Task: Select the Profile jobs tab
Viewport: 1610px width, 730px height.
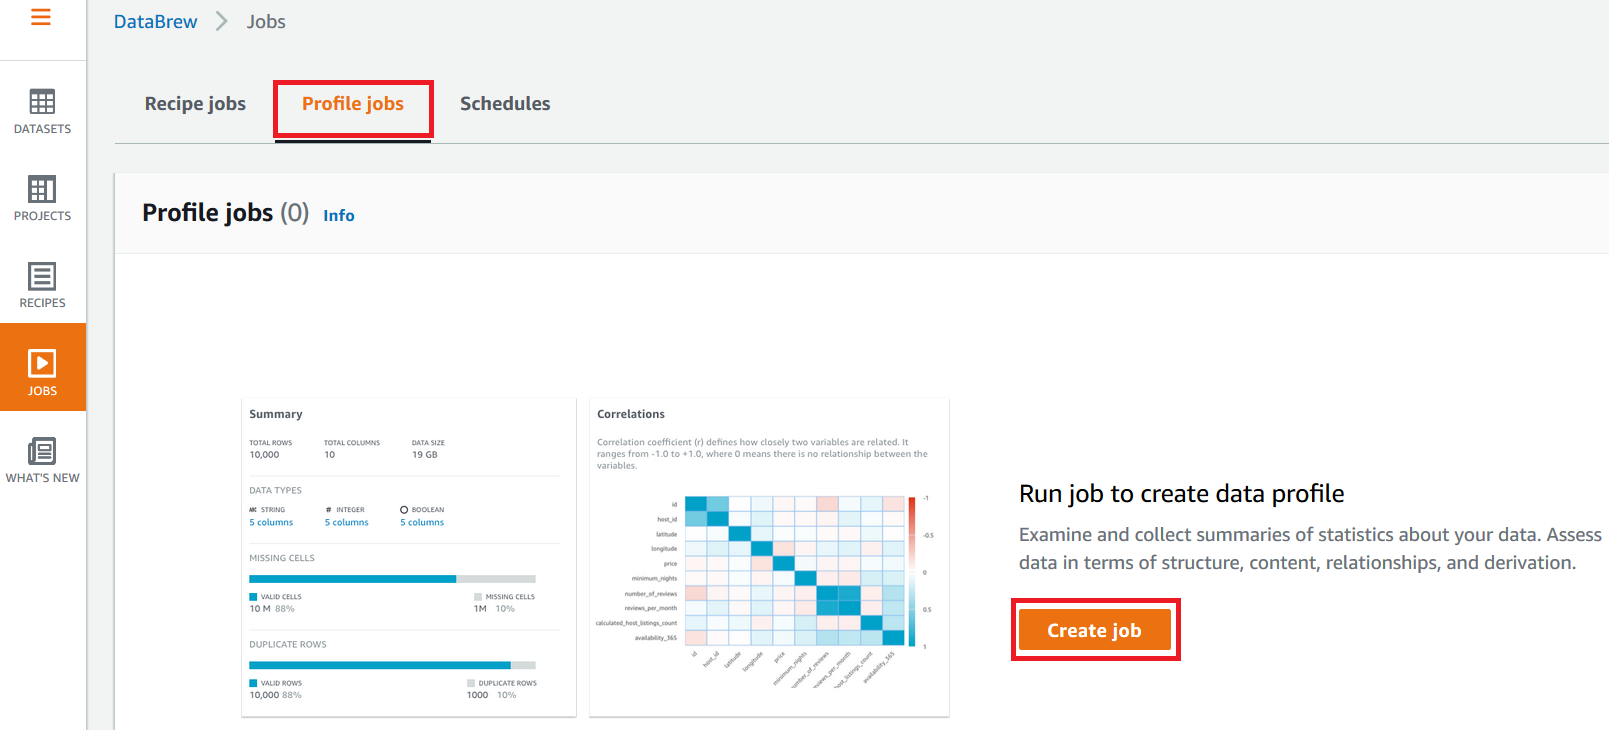Action: (x=353, y=103)
